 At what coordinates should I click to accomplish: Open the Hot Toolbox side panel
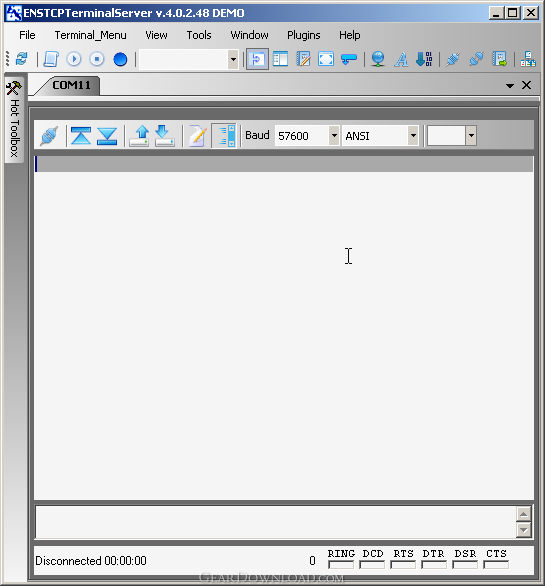14,120
